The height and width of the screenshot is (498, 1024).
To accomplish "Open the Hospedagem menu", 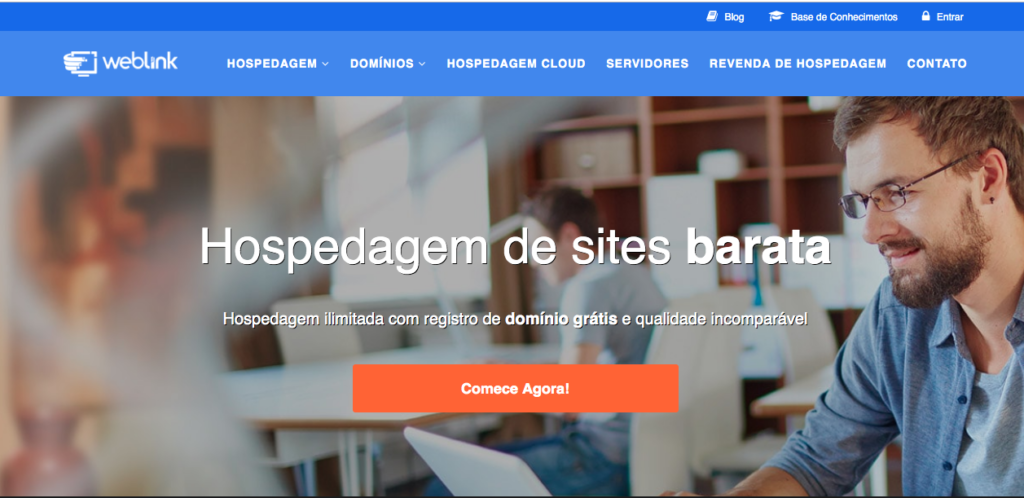I will tap(272, 64).
